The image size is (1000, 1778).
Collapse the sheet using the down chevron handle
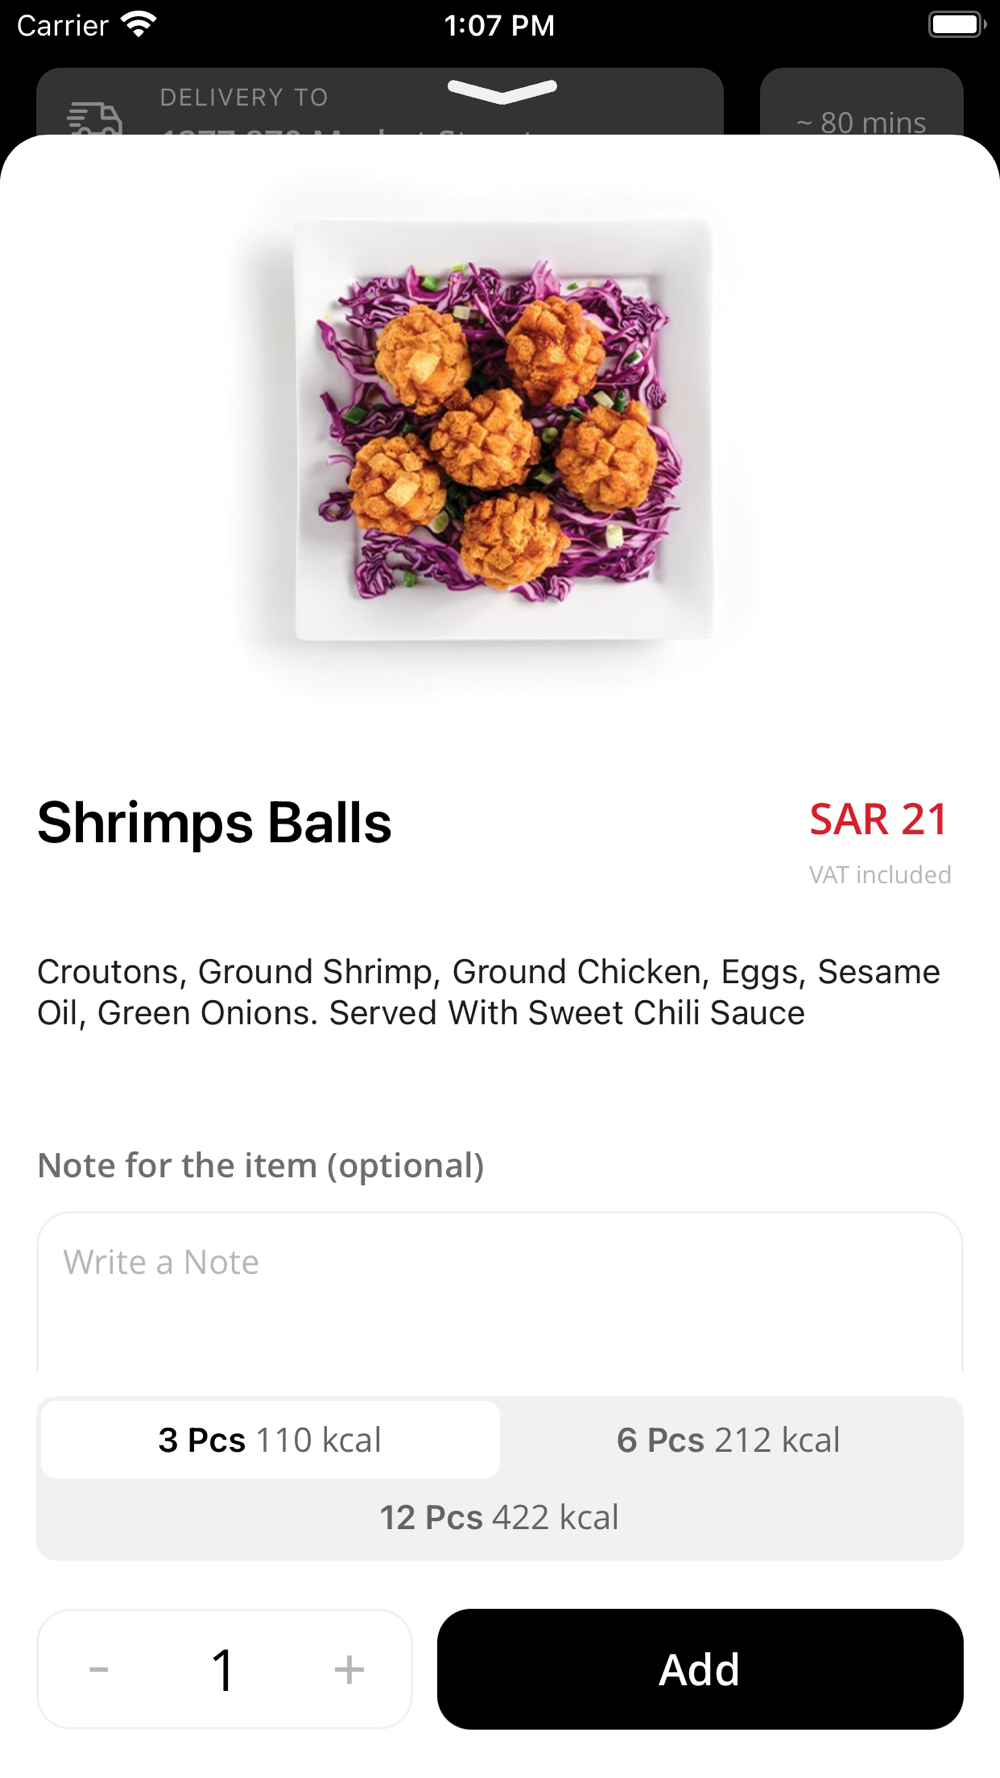(502, 91)
